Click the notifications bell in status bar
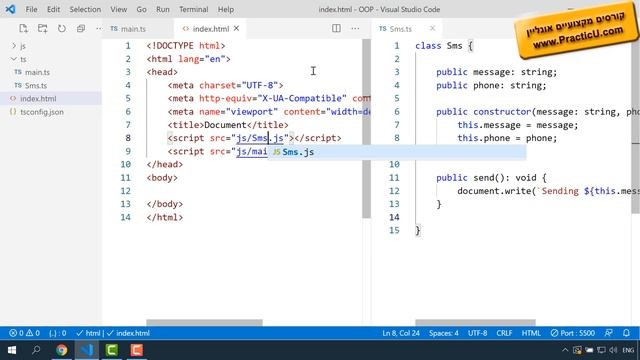Viewport: 640px width, 360px height. [626, 333]
